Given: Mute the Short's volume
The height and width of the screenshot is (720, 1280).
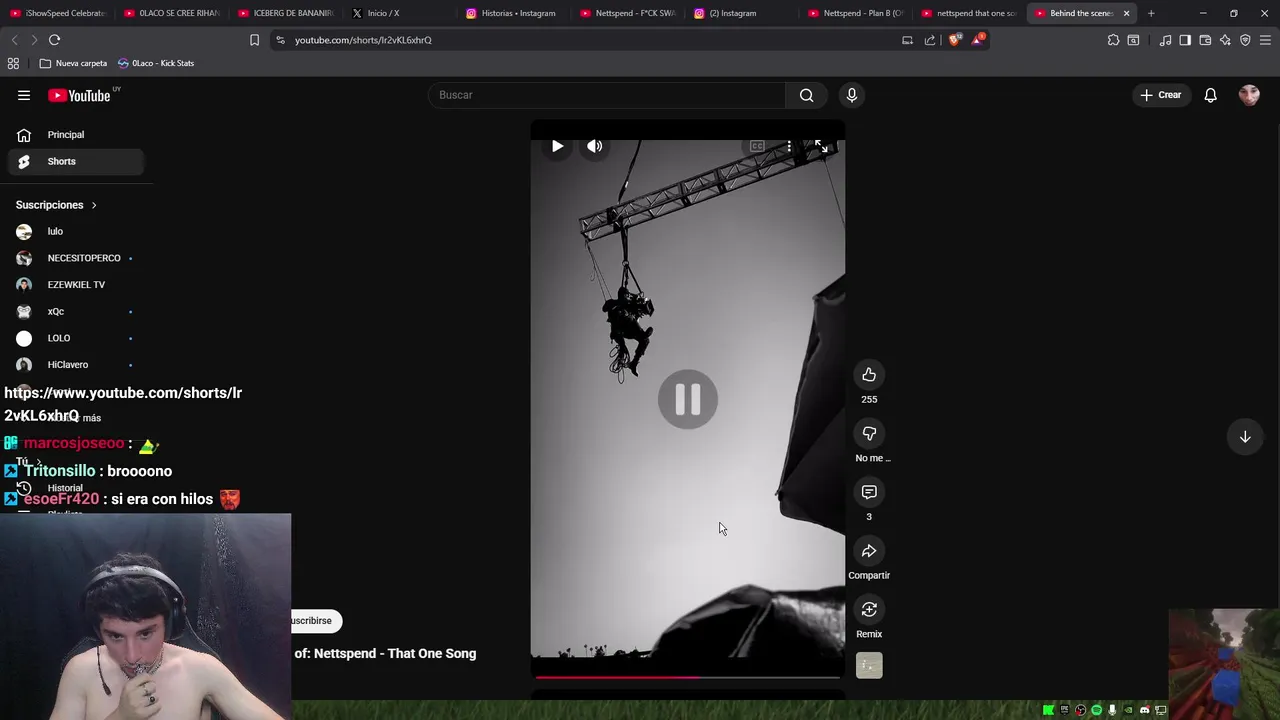Looking at the screenshot, I should point(595,147).
